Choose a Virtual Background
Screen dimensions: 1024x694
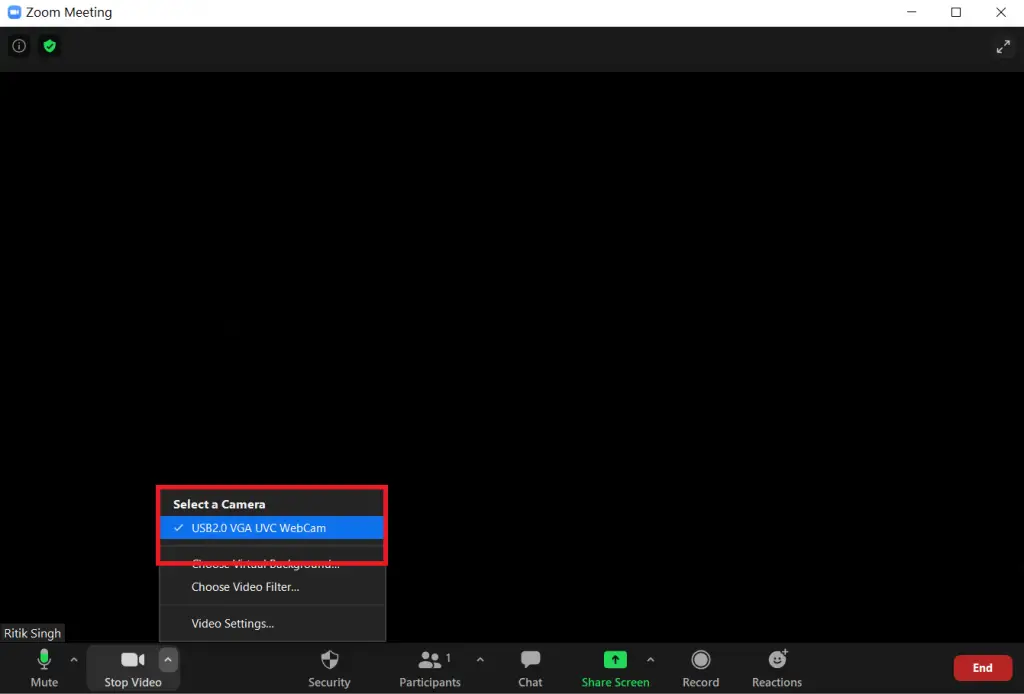265,563
